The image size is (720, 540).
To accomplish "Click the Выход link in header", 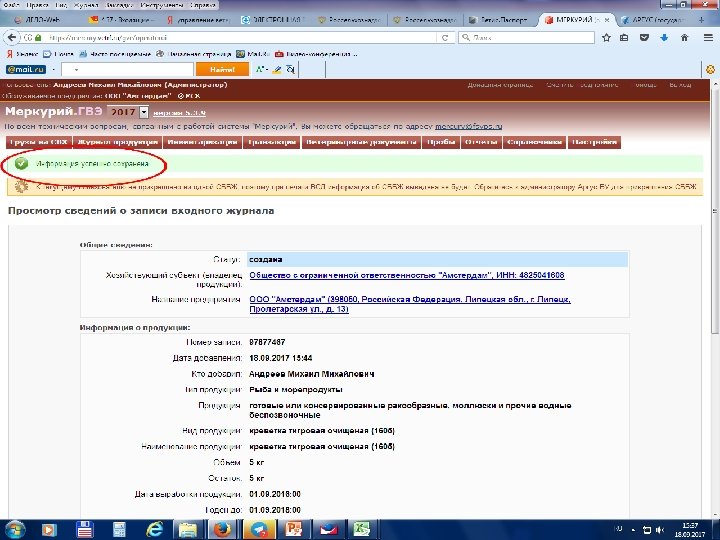I will (x=681, y=85).
